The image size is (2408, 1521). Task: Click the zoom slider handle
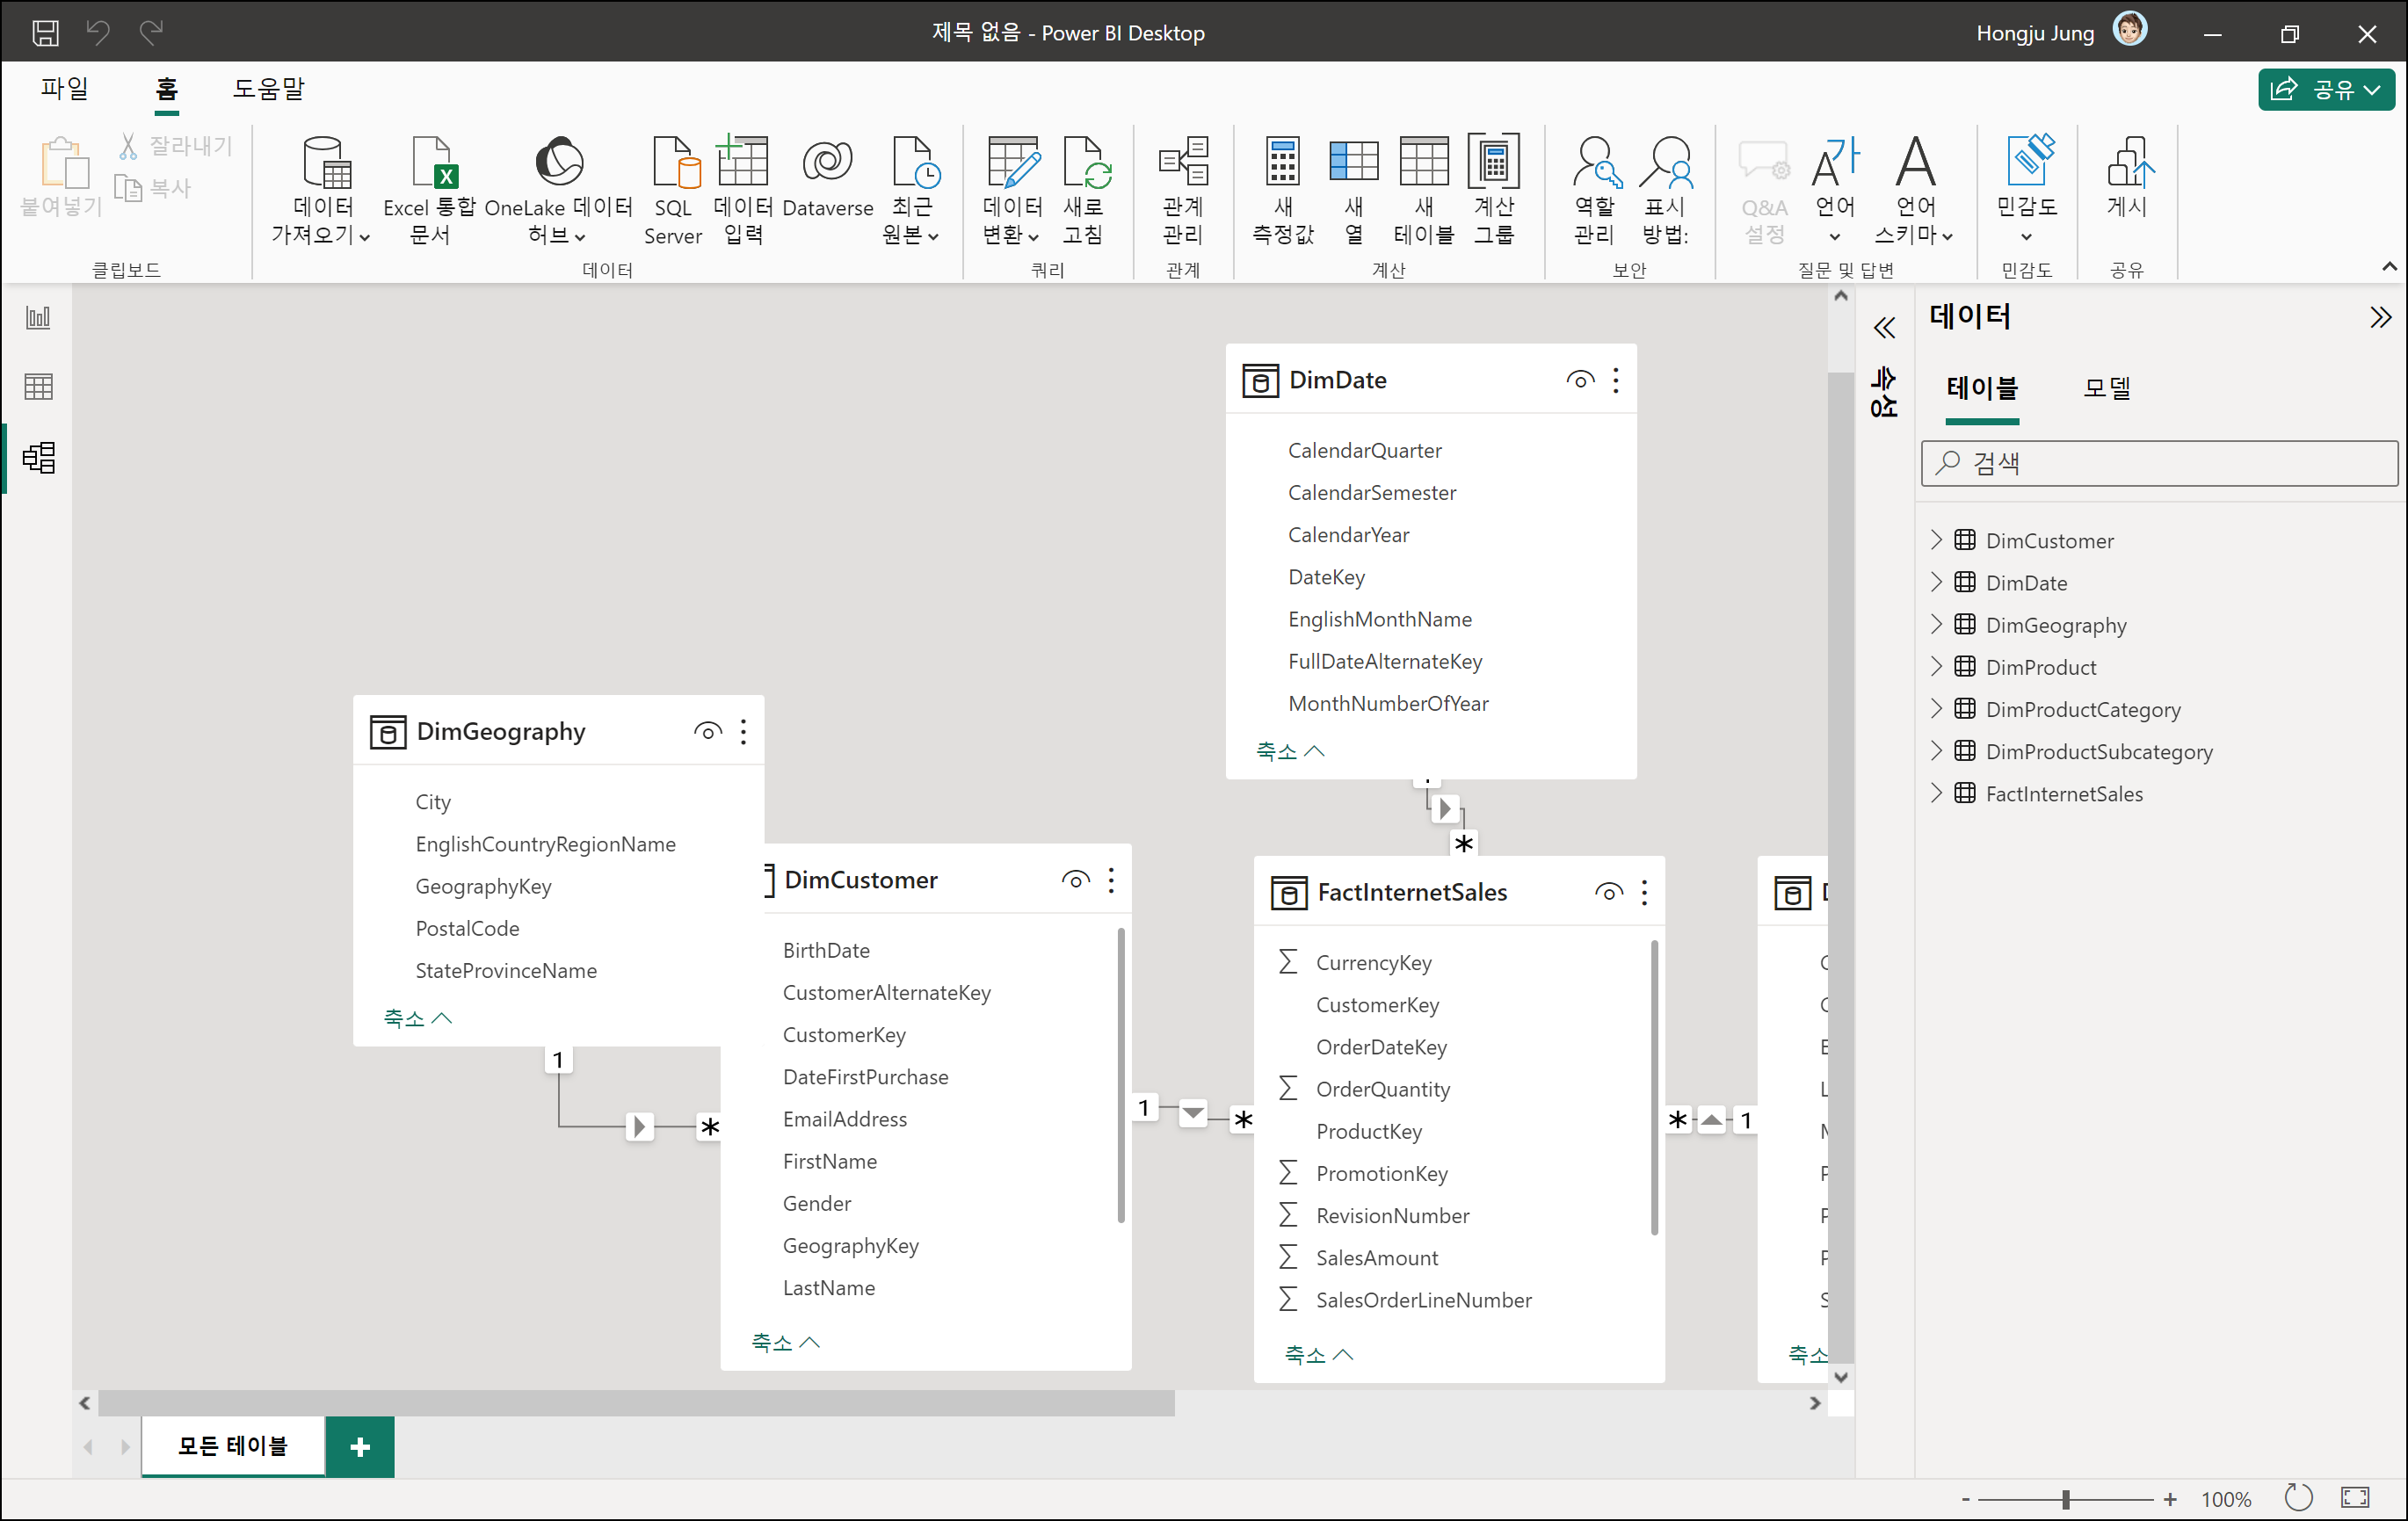(2065, 1498)
